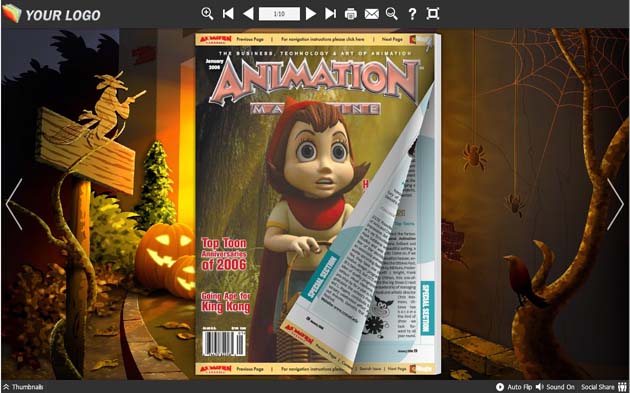Flip to next page with right side arrow
Viewport: 630px width, 393px height.
click(x=615, y=204)
